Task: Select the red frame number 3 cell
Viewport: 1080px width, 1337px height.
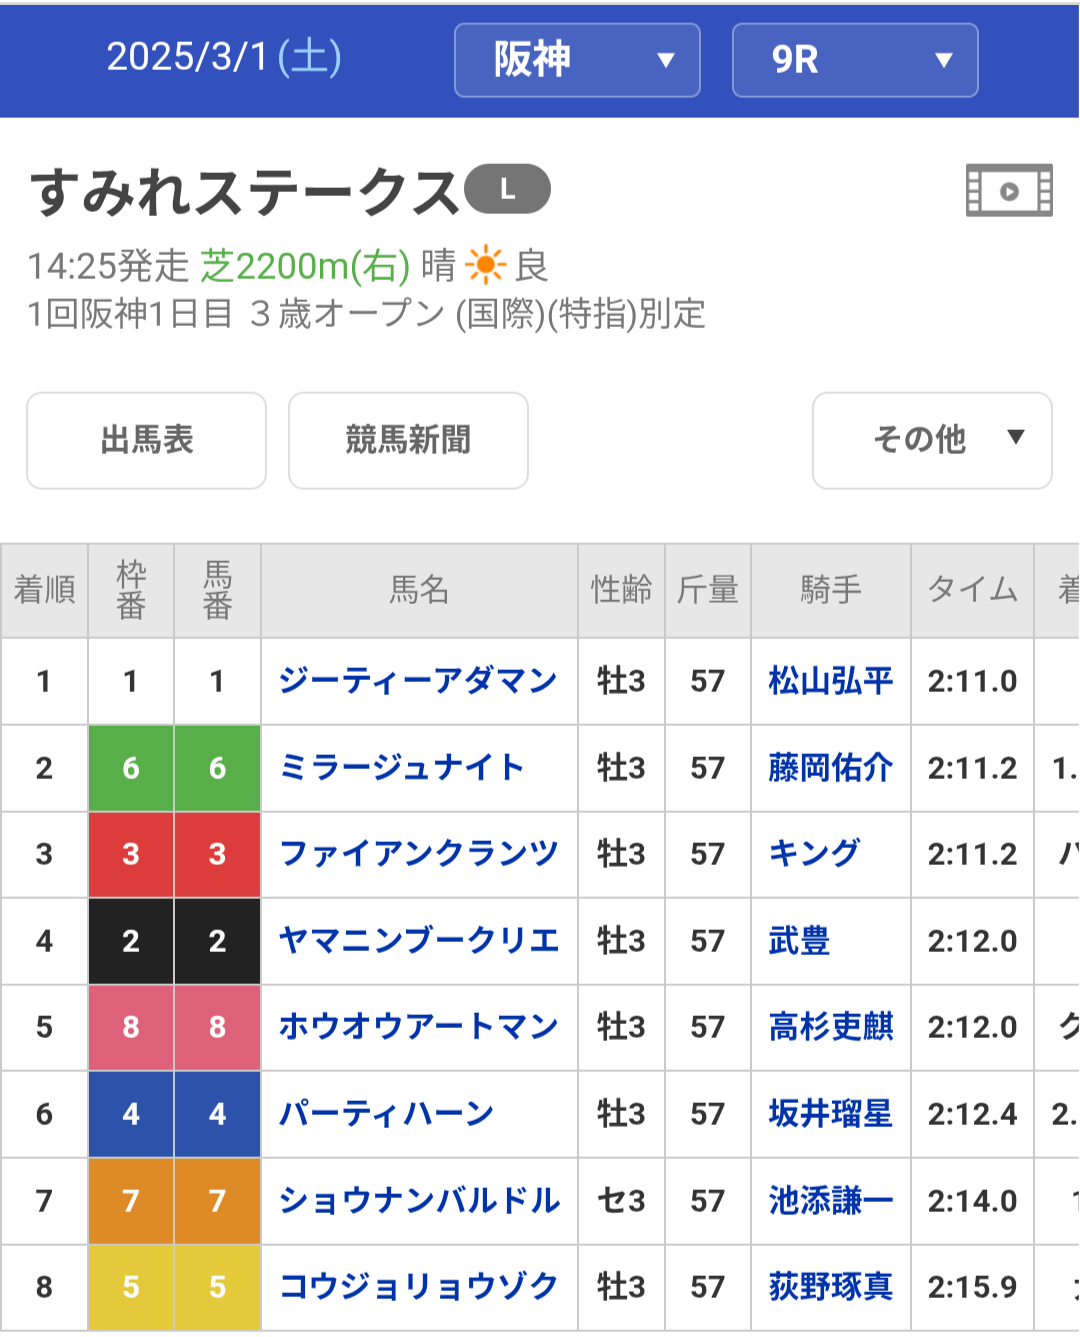Action: point(131,854)
